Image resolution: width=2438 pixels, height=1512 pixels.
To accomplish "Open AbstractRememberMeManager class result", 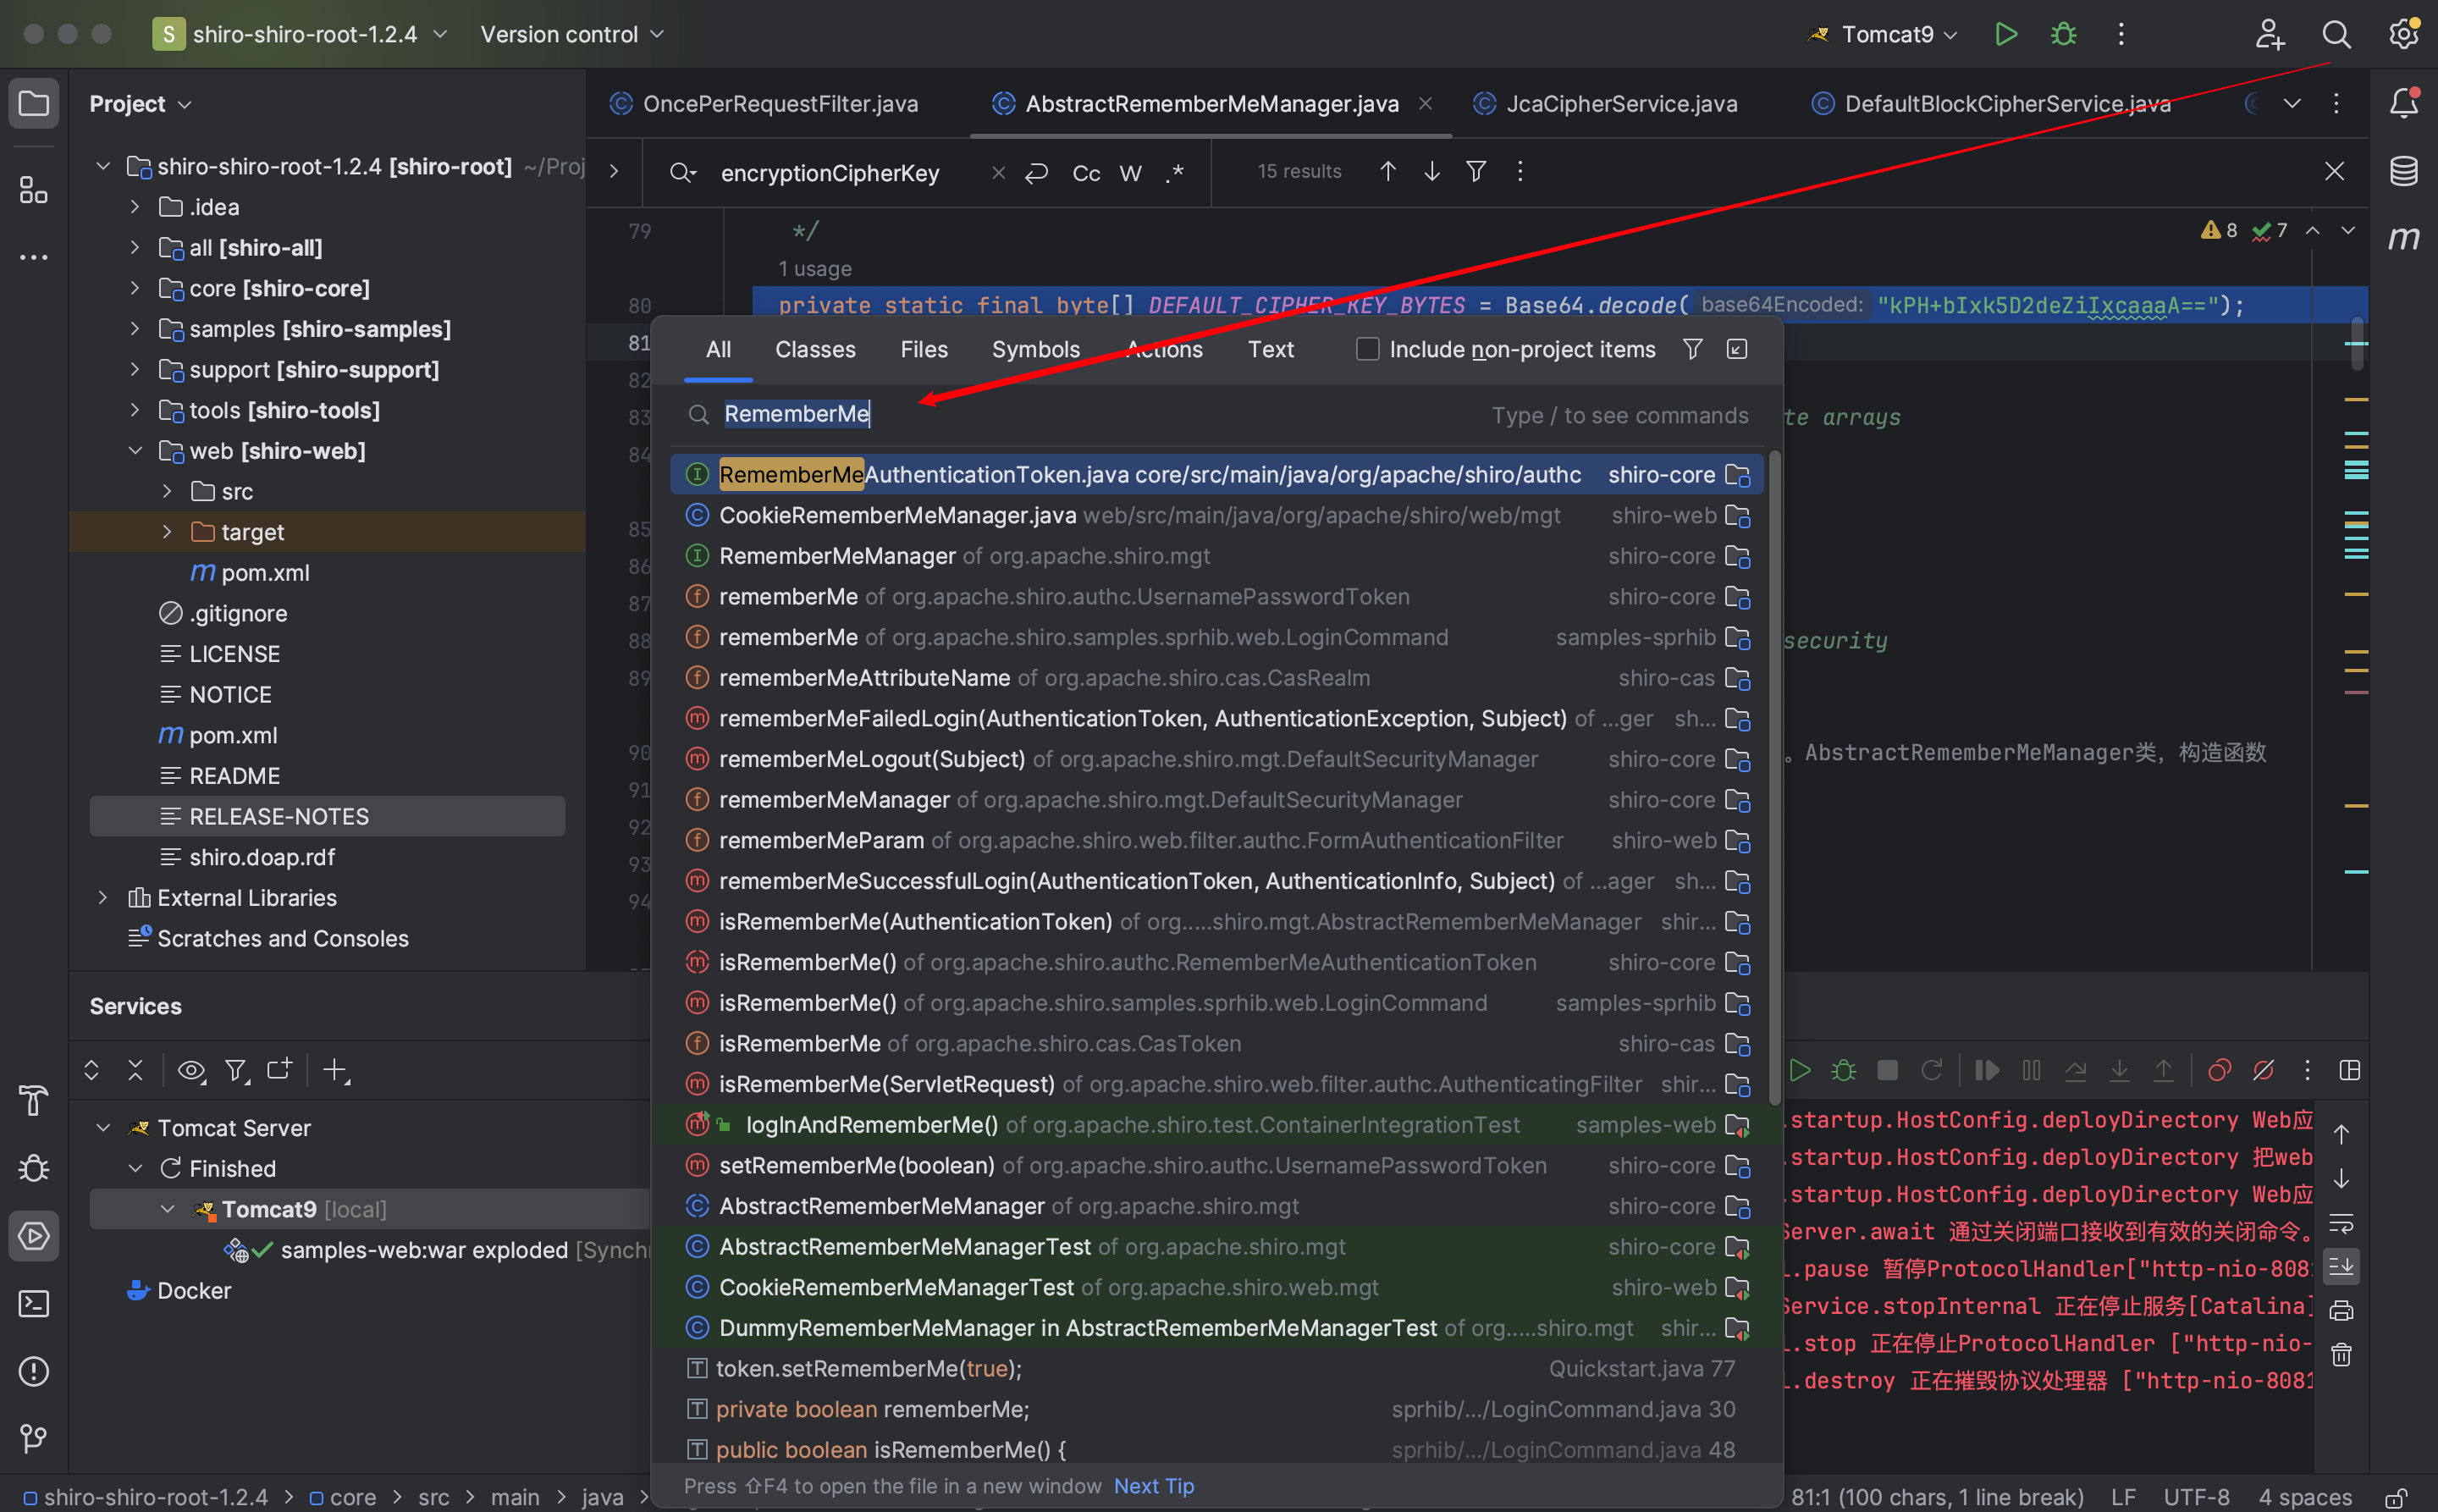I will point(1216,1206).
